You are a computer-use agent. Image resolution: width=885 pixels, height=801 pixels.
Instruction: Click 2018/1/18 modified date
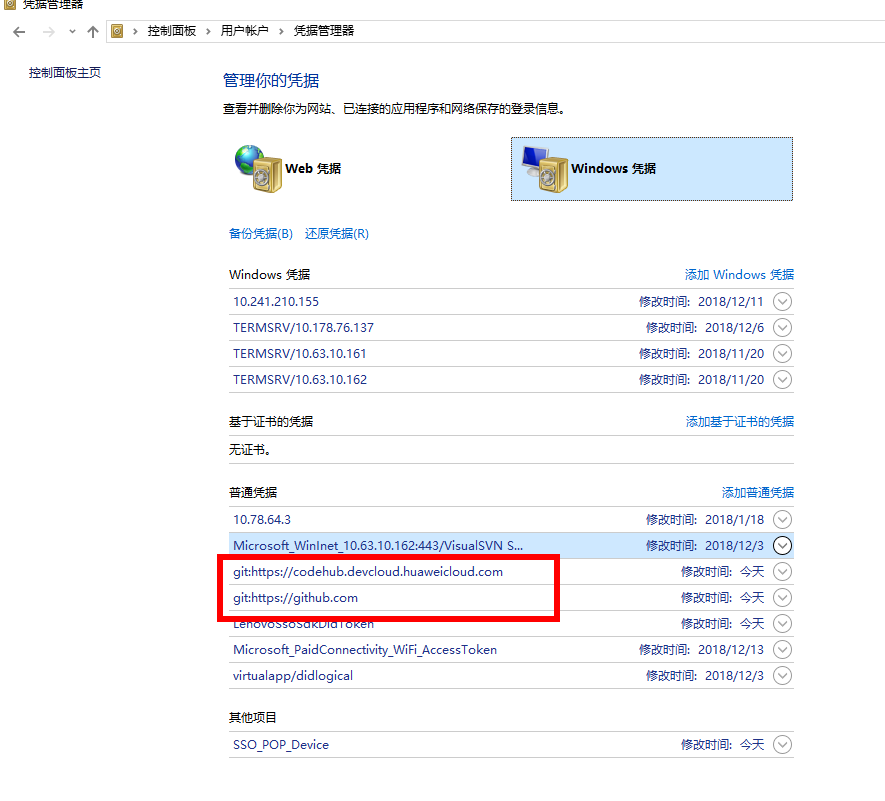point(734,520)
